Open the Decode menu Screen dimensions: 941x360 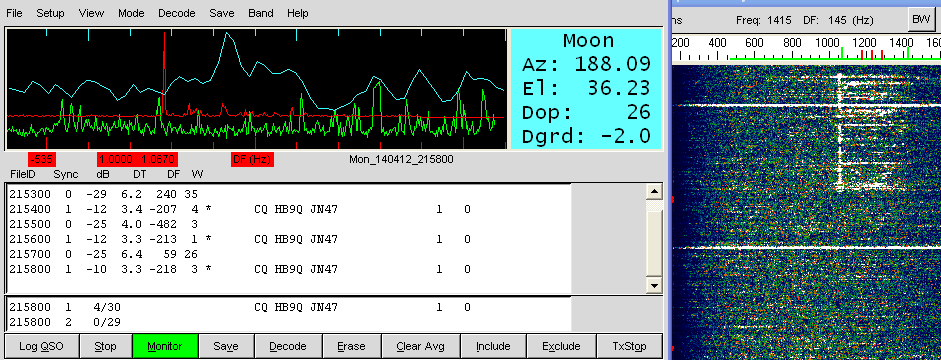[176, 13]
